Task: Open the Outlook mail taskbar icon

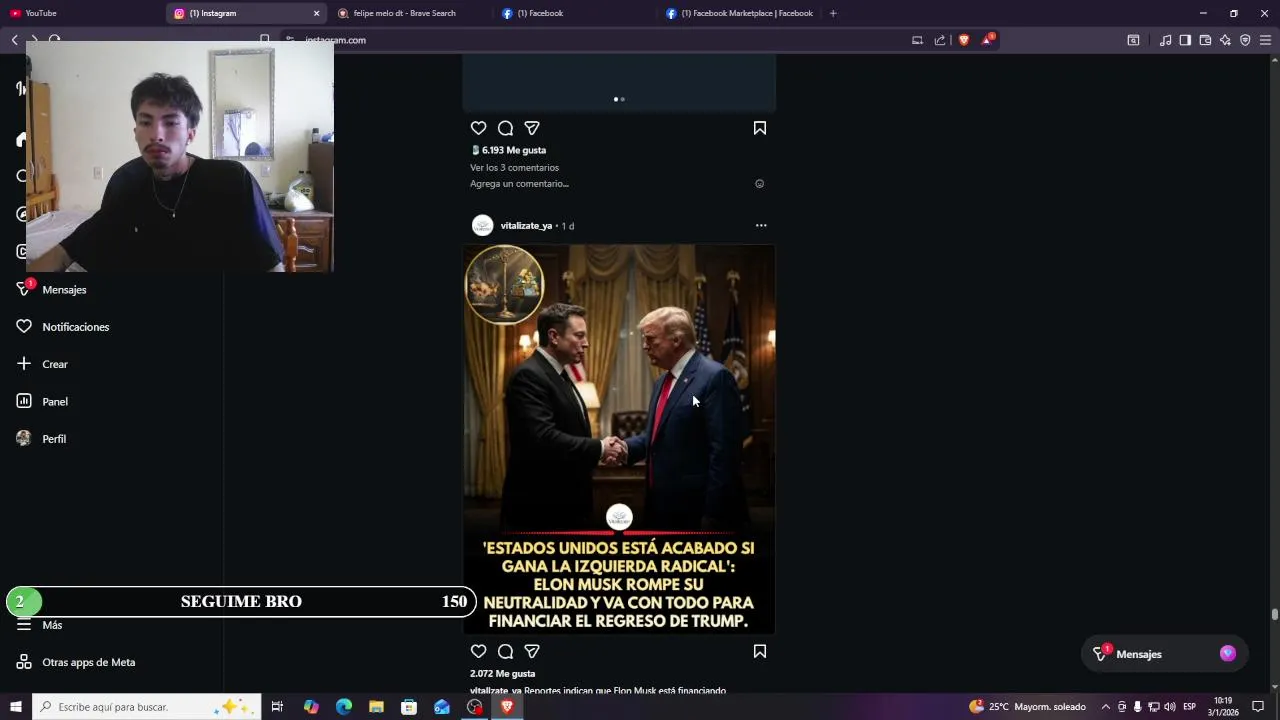Action: (x=442, y=706)
